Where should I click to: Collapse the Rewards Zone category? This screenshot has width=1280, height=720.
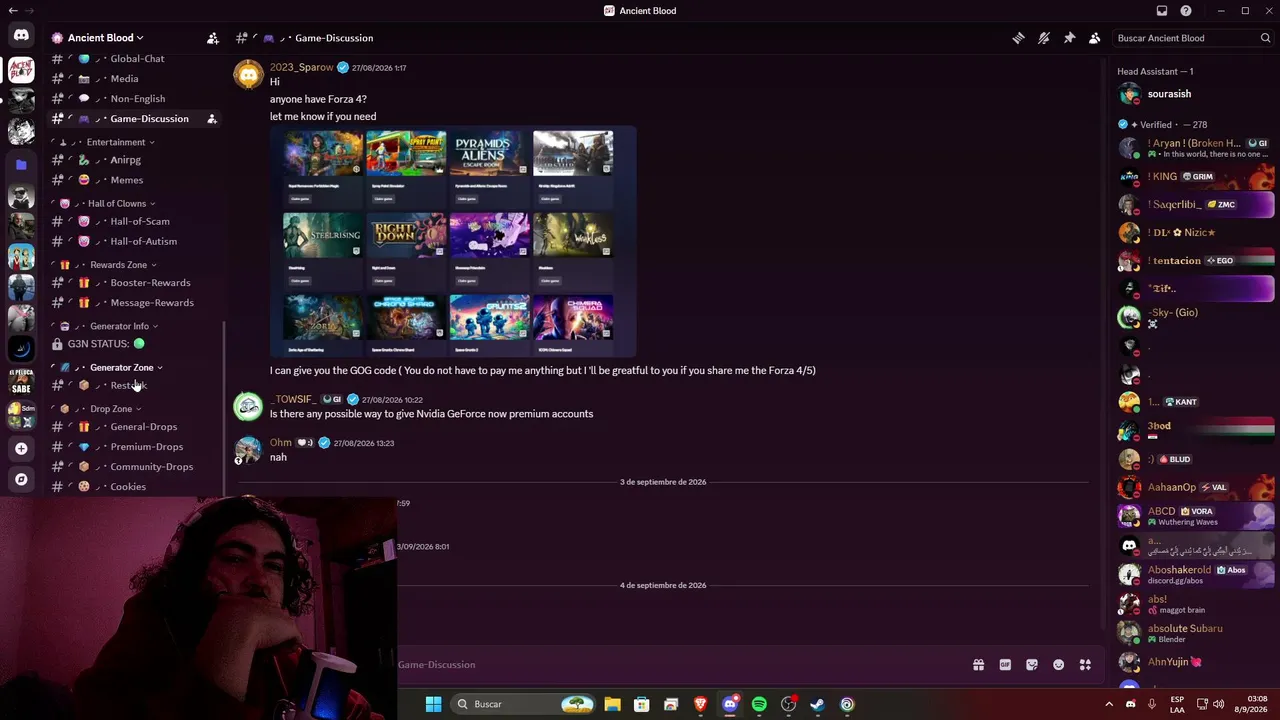(124, 265)
